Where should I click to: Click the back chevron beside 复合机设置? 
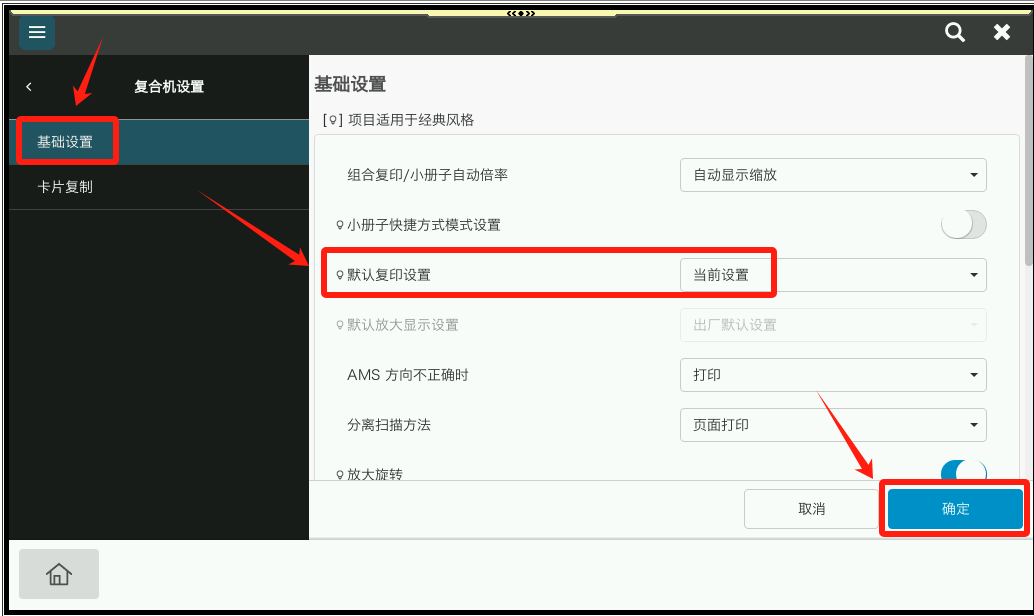(28, 87)
